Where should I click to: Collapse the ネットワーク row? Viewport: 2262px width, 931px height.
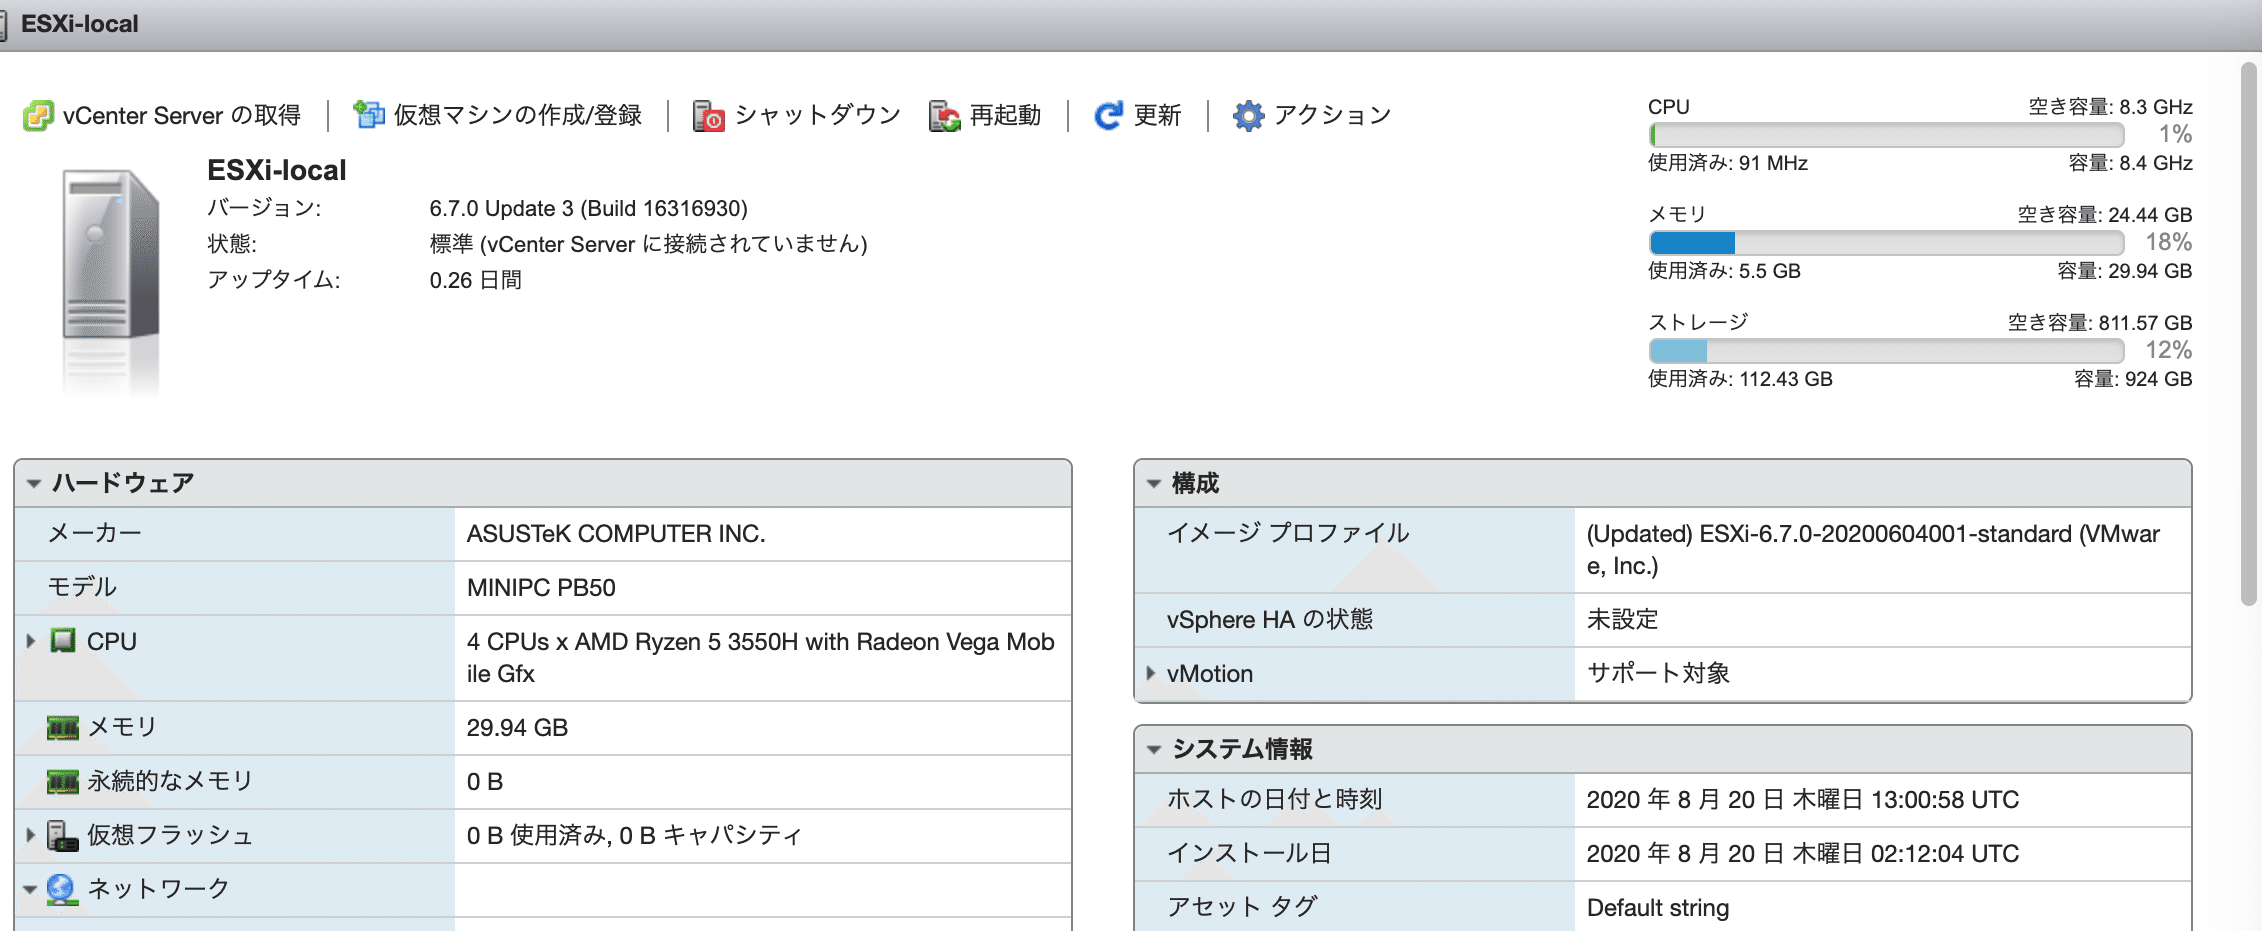tap(30, 889)
